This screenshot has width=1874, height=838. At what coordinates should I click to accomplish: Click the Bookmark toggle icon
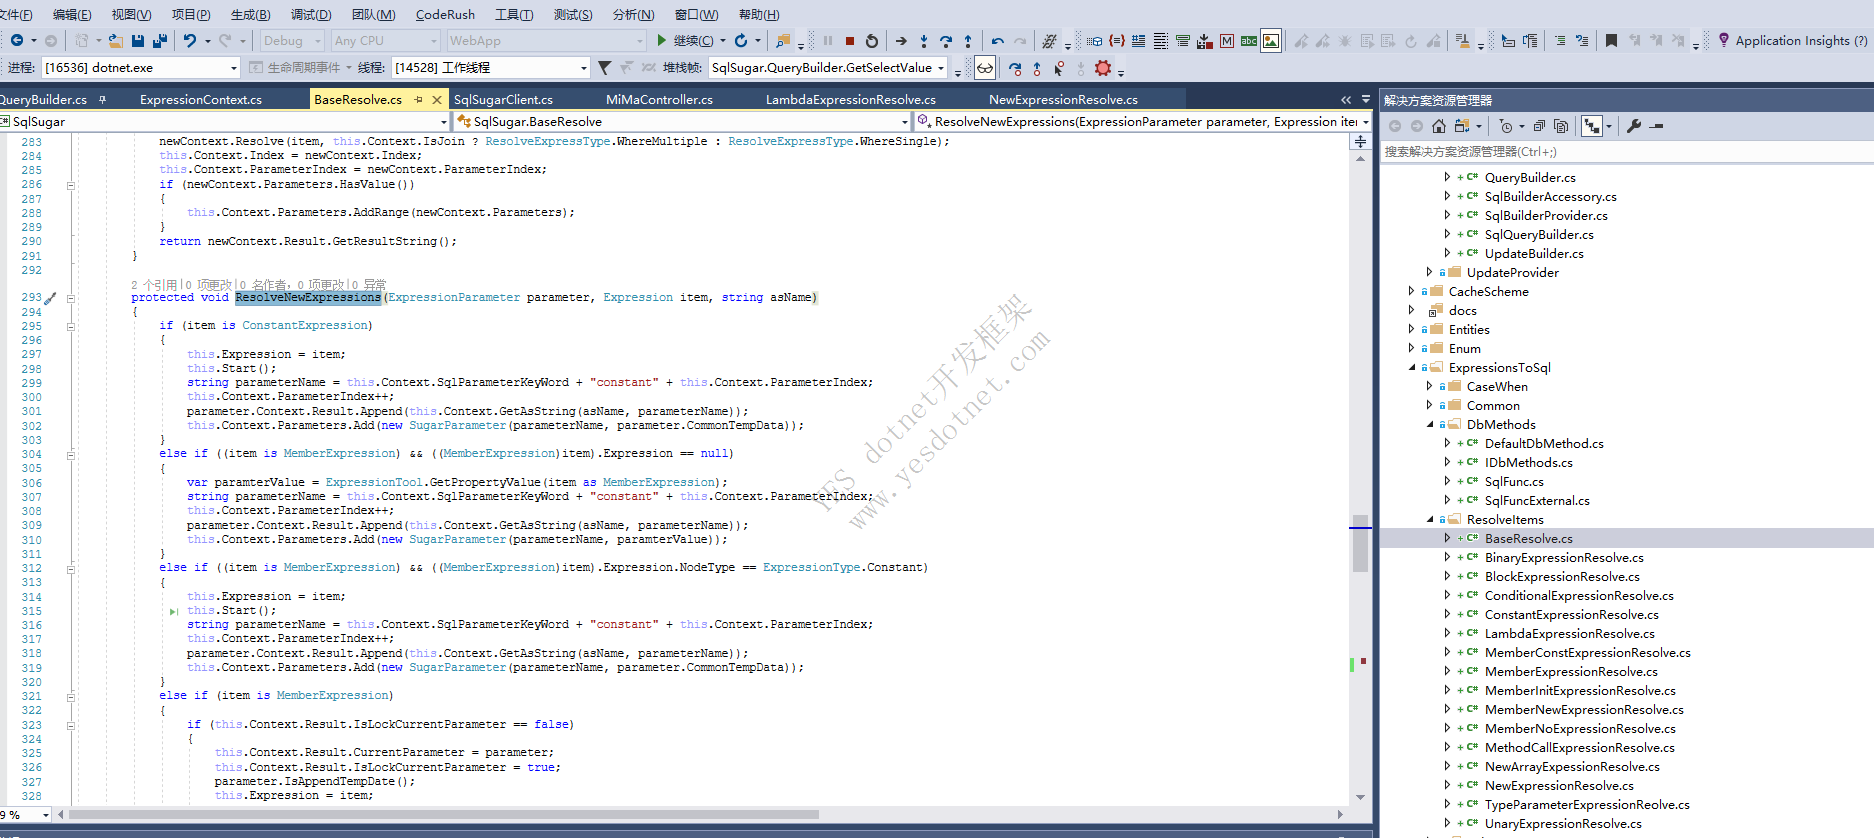(1611, 41)
